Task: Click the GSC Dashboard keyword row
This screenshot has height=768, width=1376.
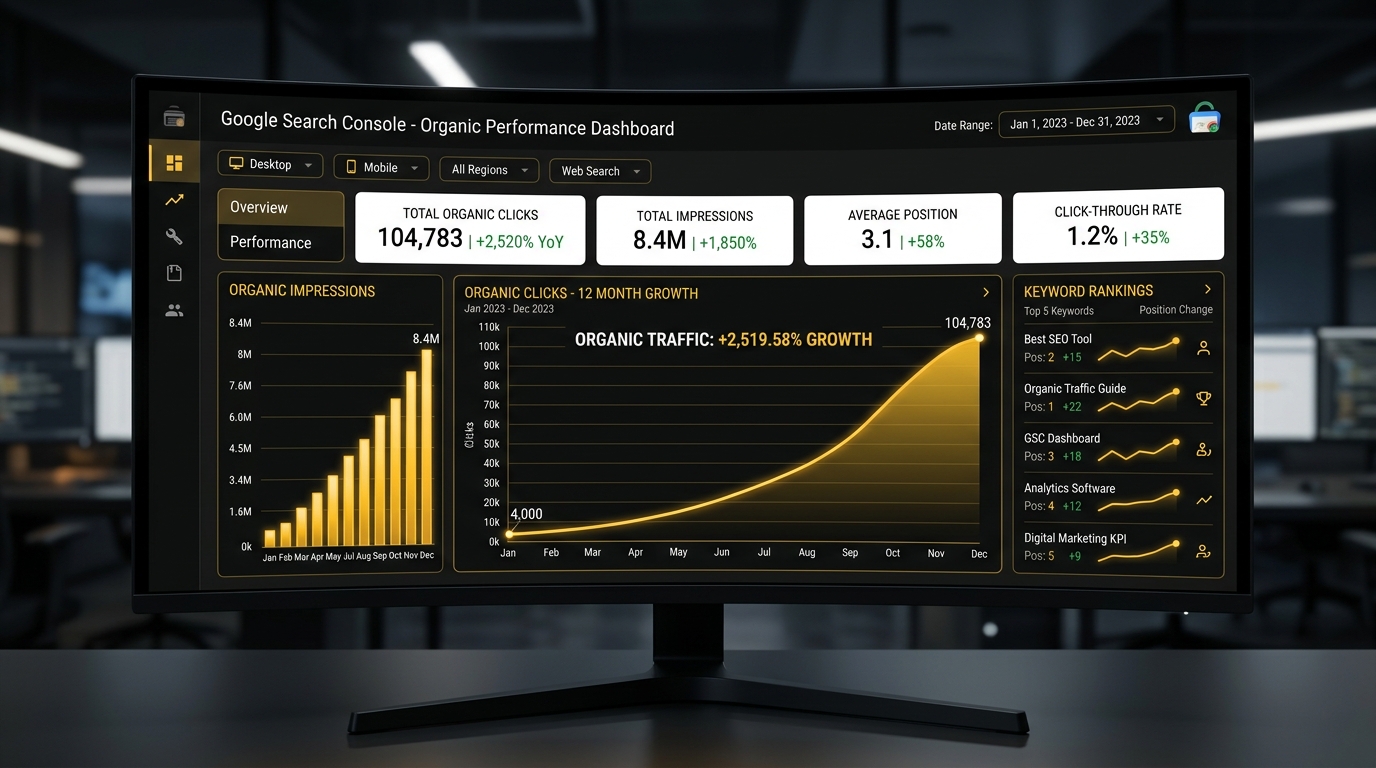Action: pyautogui.click(x=1118, y=448)
